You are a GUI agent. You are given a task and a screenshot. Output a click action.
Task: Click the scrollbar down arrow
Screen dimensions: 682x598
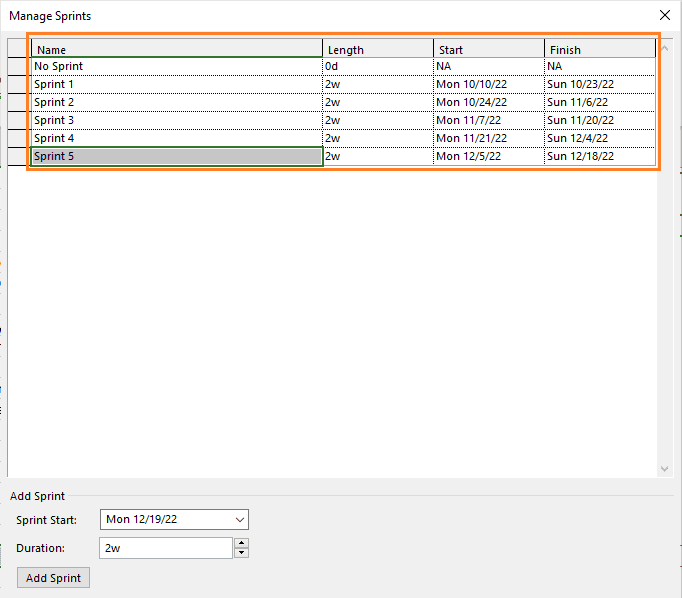point(665,468)
